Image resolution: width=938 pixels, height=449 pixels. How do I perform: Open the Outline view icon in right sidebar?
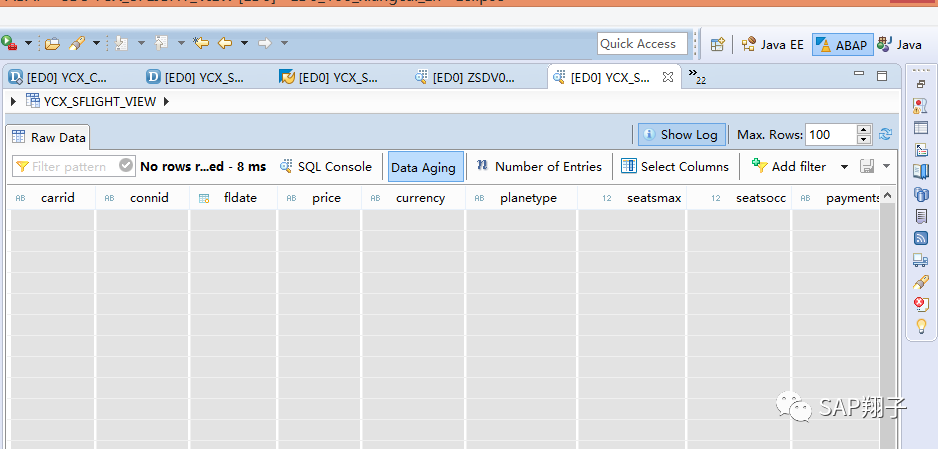[x=921, y=149]
